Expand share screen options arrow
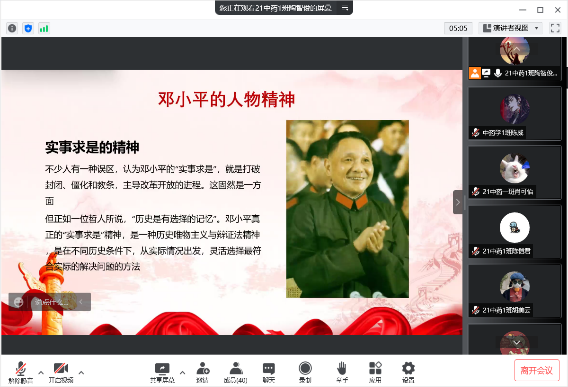 pyautogui.click(x=182, y=373)
